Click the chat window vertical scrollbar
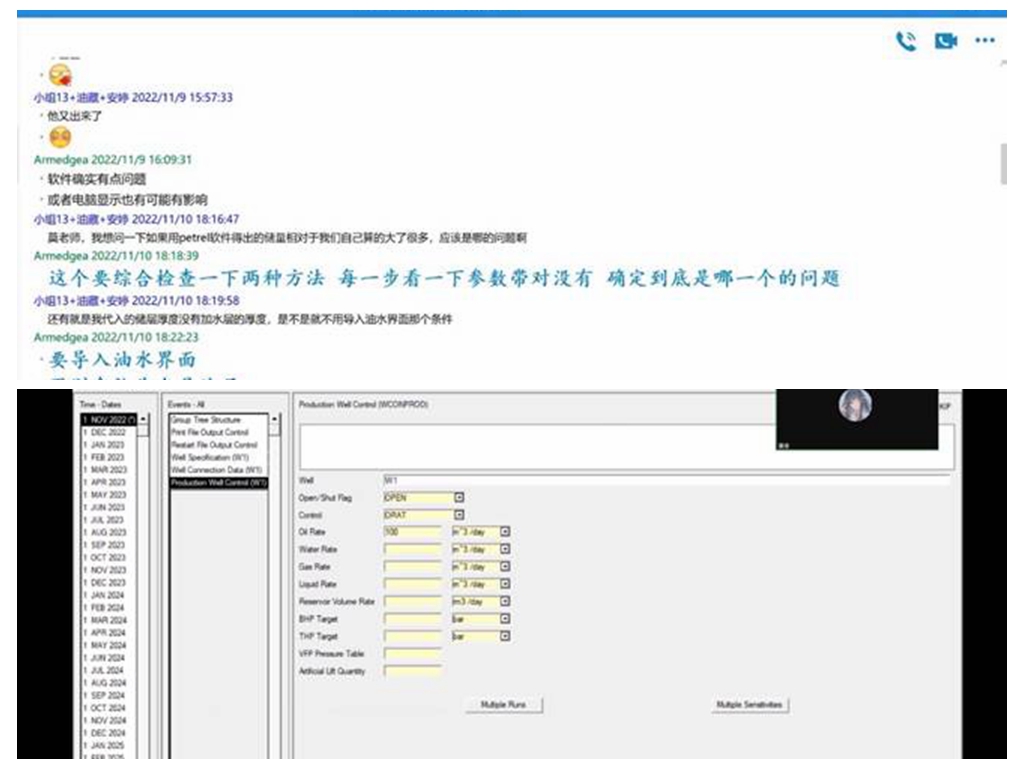The width and height of the screenshot is (1024, 768). click(x=1003, y=164)
